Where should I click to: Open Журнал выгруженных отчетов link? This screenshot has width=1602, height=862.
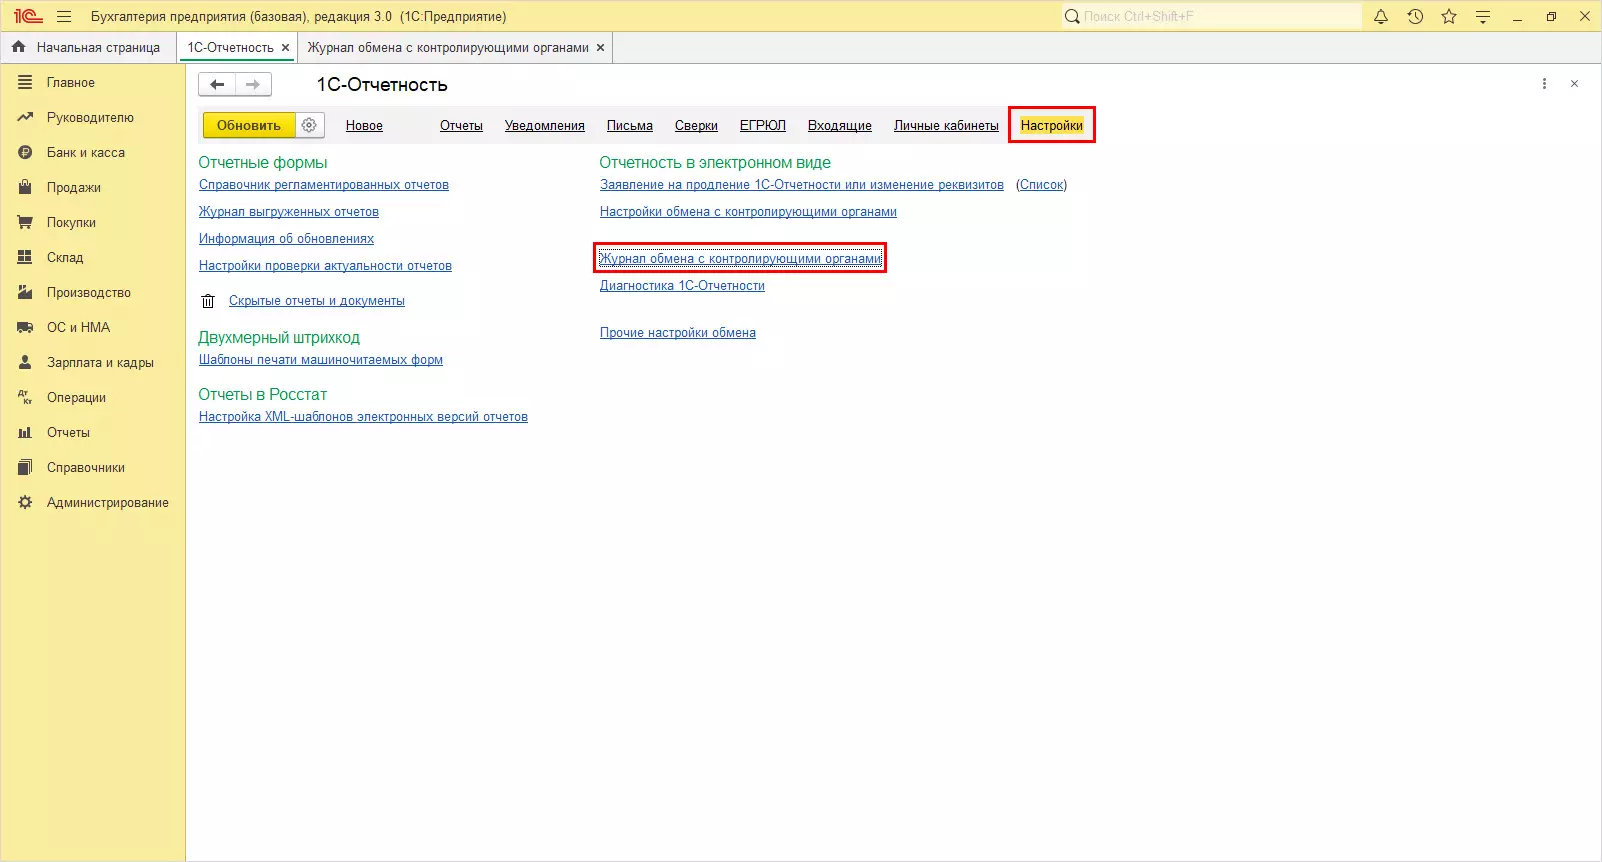pyautogui.click(x=289, y=212)
